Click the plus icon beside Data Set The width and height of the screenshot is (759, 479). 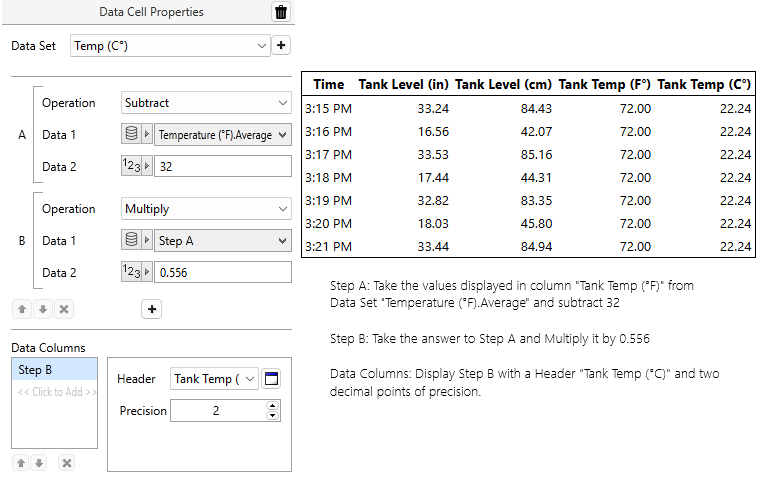[282, 46]
